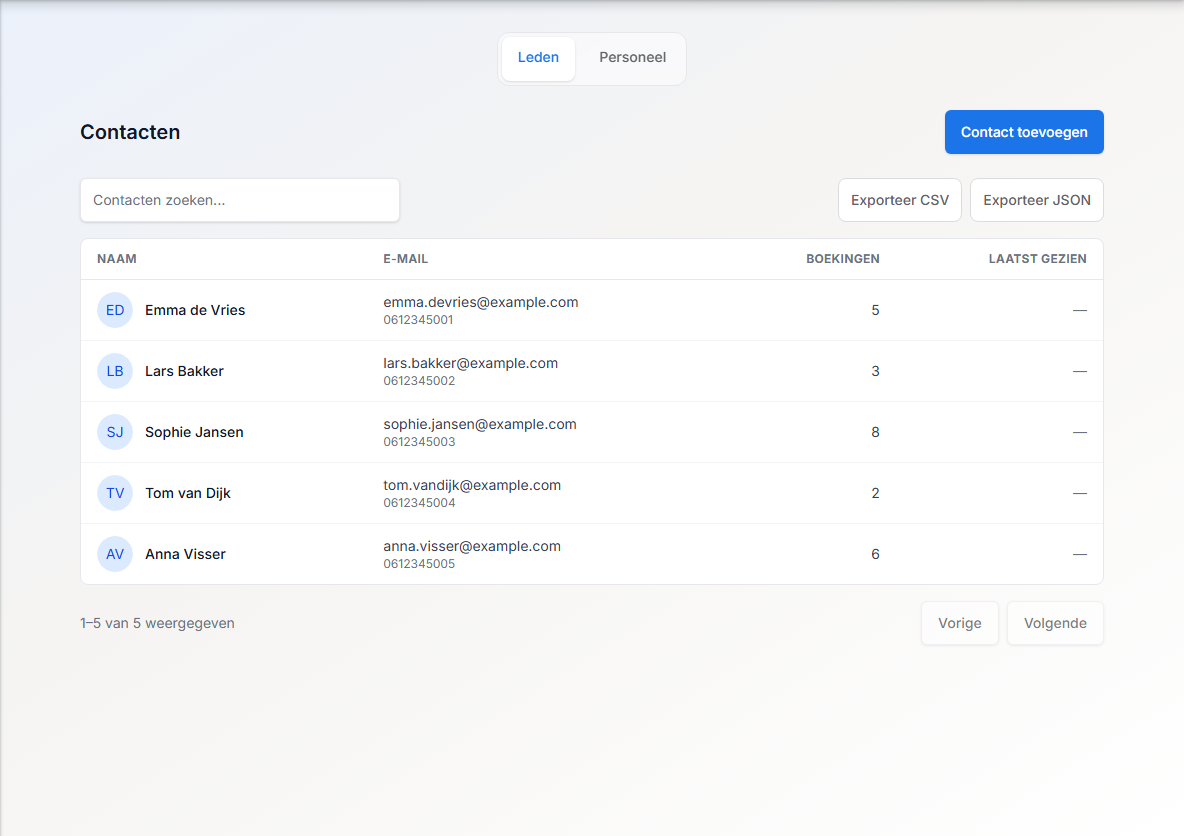Select the name Tom van Dijk
The height and width of the screenshot is (836, 1184).
click(188, 493)
